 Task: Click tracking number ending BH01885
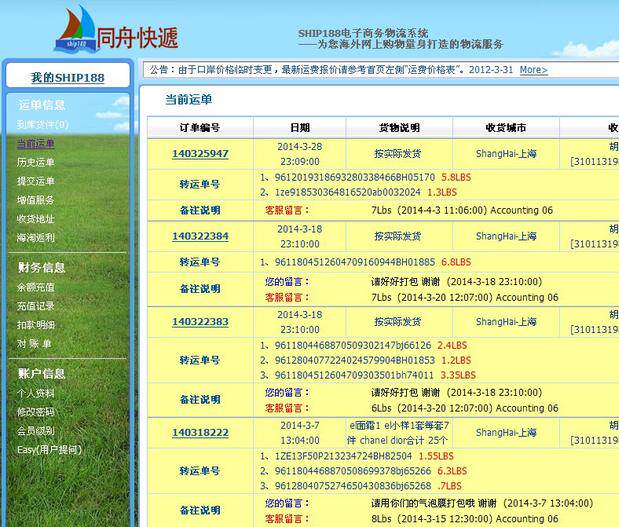coord(355,262)
